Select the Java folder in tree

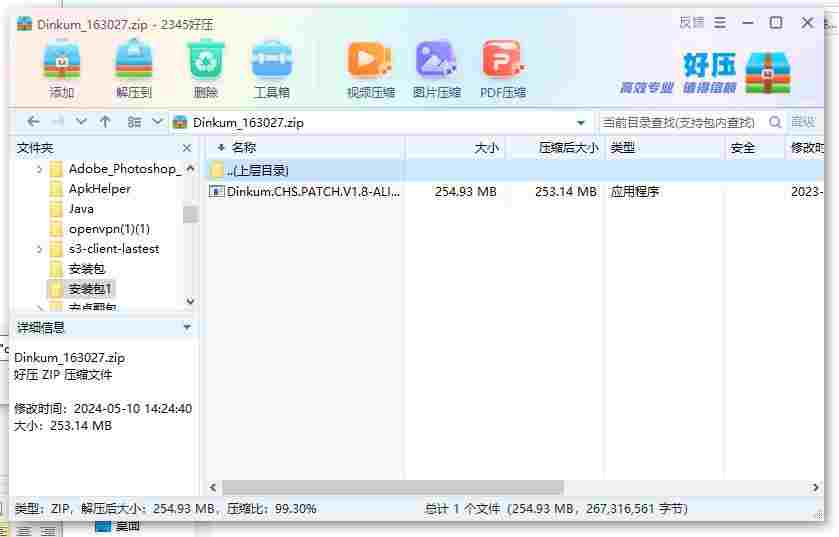pyautogui.click(x=81, y=209)
